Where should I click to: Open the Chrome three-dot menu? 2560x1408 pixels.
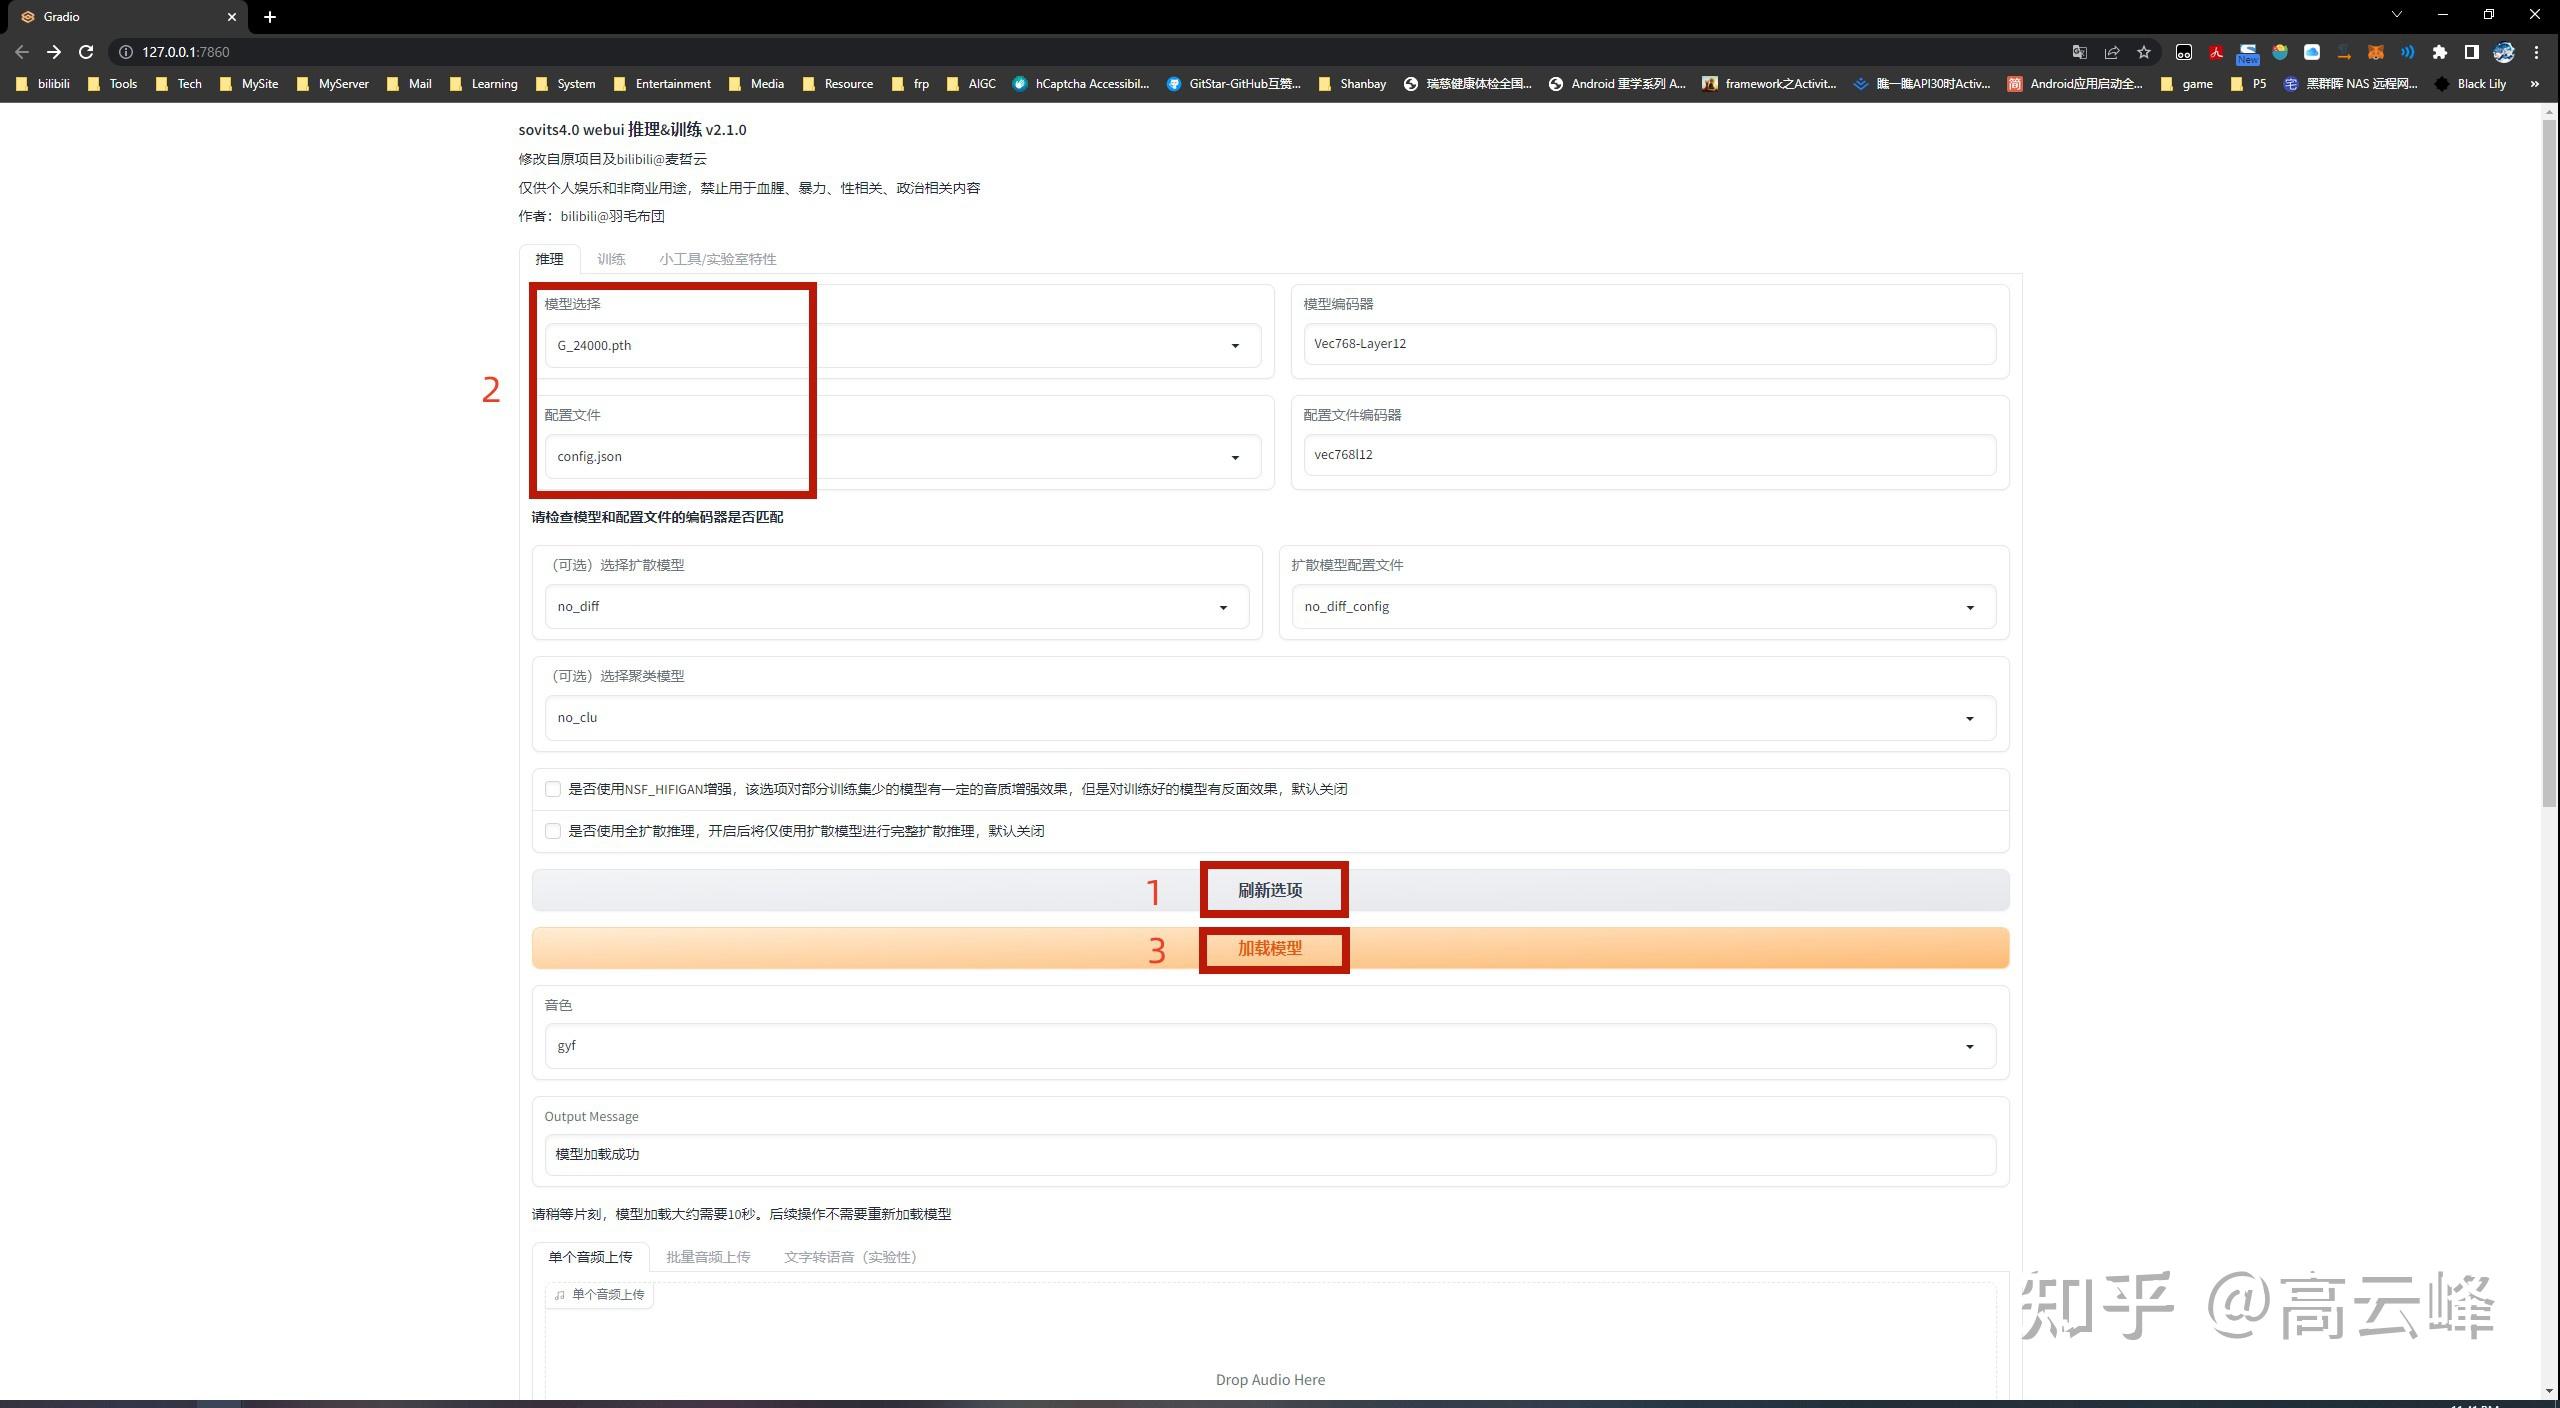(2535, 52)
